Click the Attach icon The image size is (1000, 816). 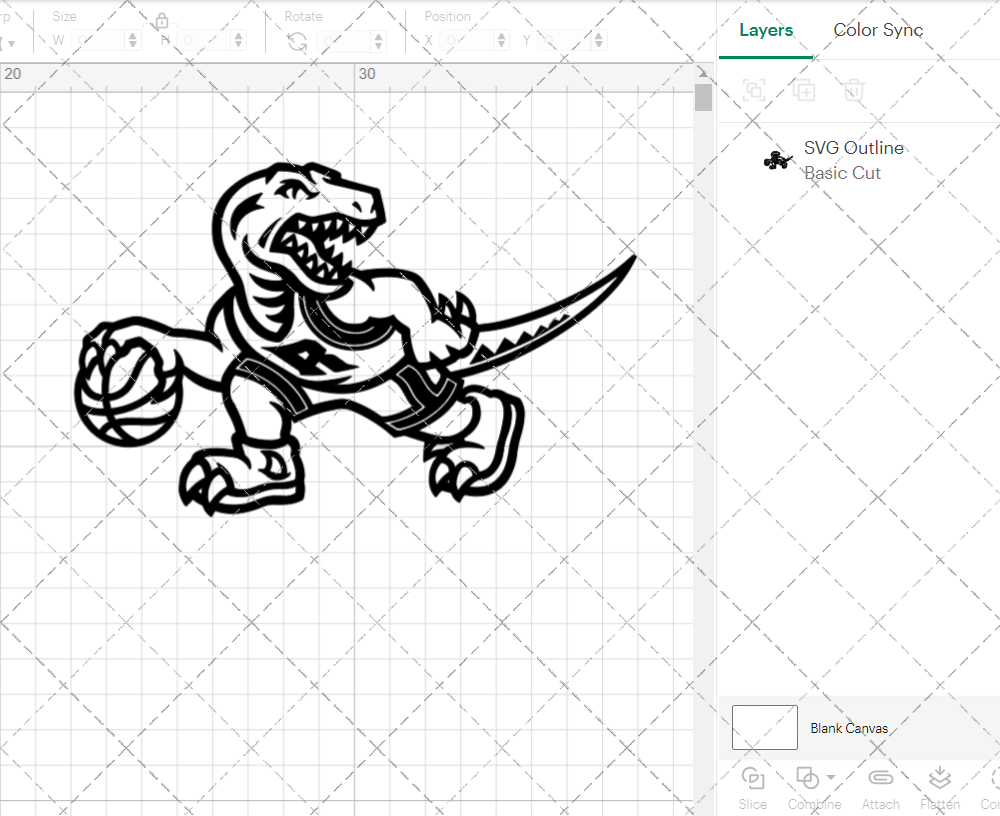pos(881,778)
